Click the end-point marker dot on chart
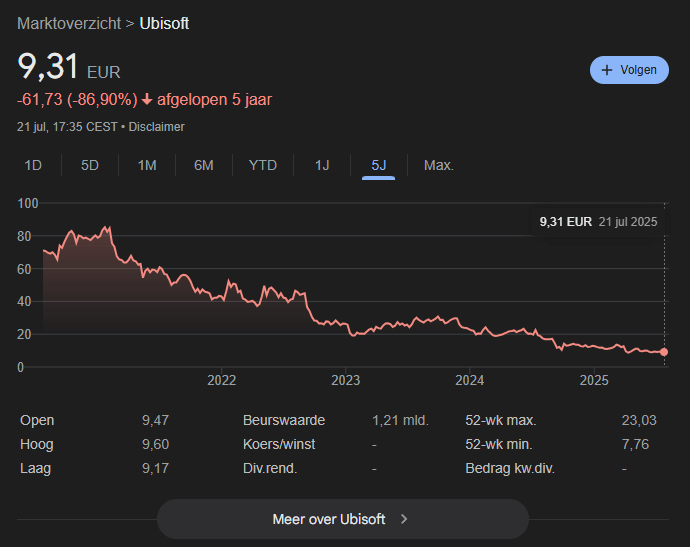Image resolution: width=690 pixels, height=547 pixels. click(664, 352)
